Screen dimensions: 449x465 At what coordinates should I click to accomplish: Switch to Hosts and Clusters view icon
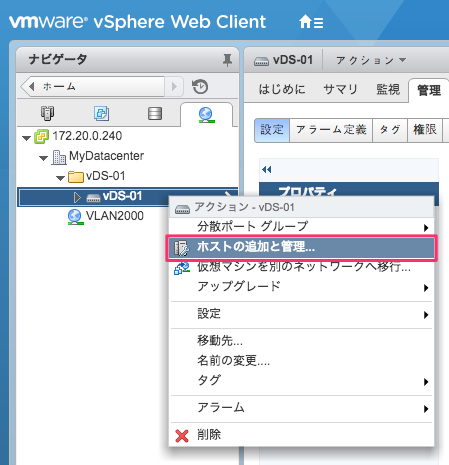47,113
